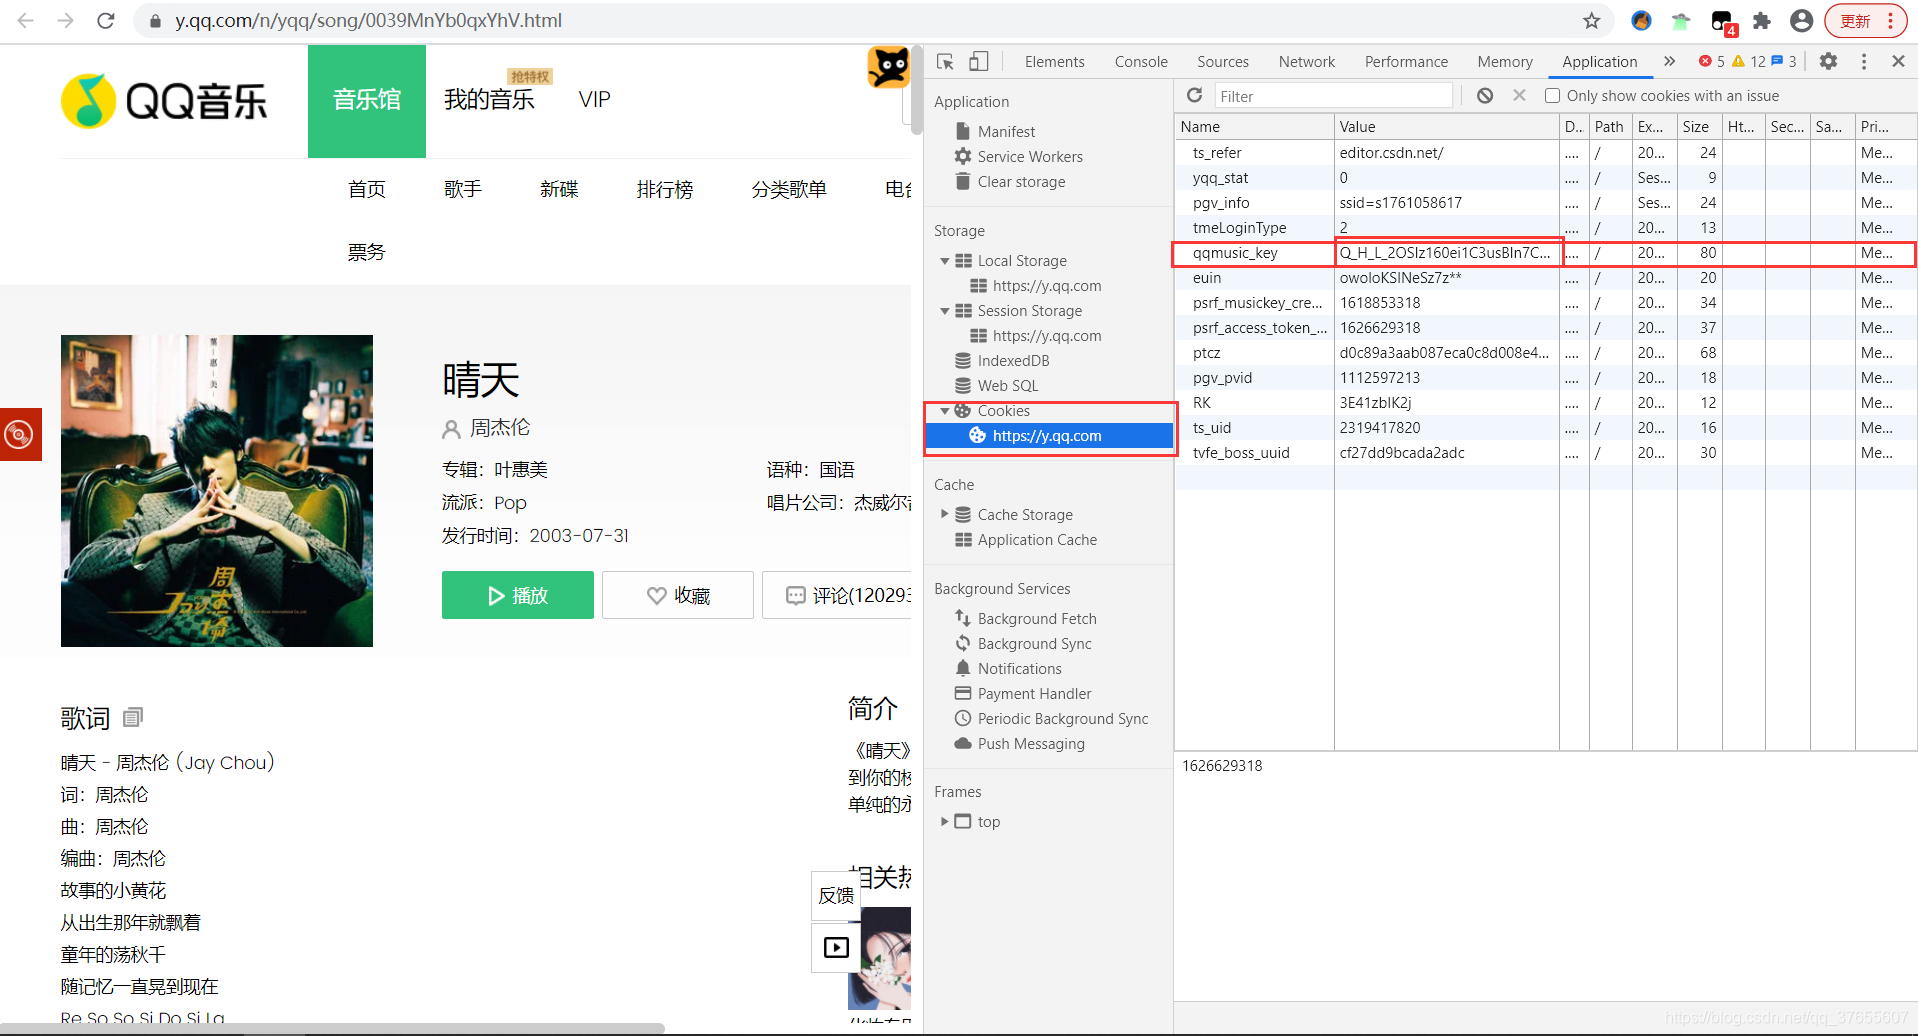Open Application Cache in the sidebar
The height and width of the screenshot is (1036, 1918).
(1037, 540)
